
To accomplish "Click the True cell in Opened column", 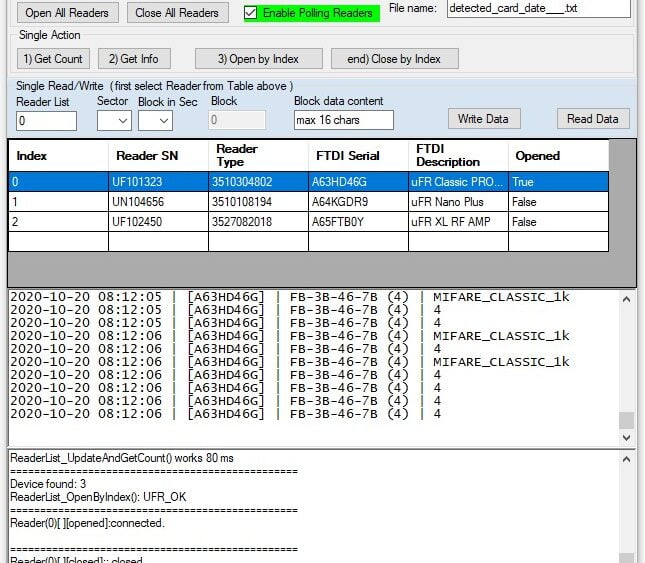I will pos(559,182).
